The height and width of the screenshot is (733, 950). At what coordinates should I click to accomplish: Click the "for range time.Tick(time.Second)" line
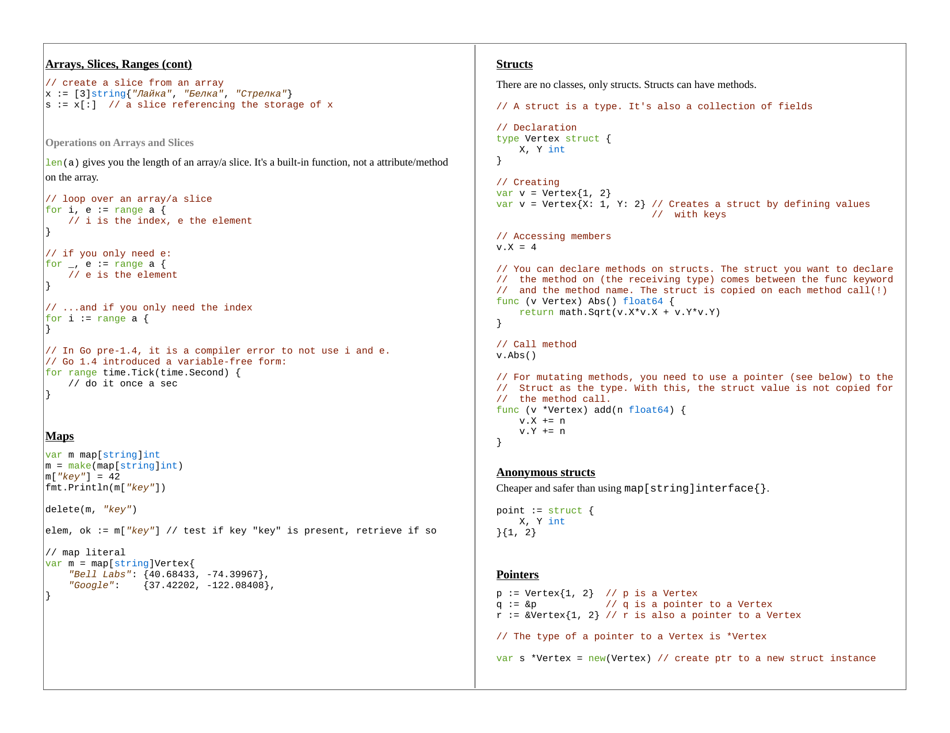[x=143, y=372]
